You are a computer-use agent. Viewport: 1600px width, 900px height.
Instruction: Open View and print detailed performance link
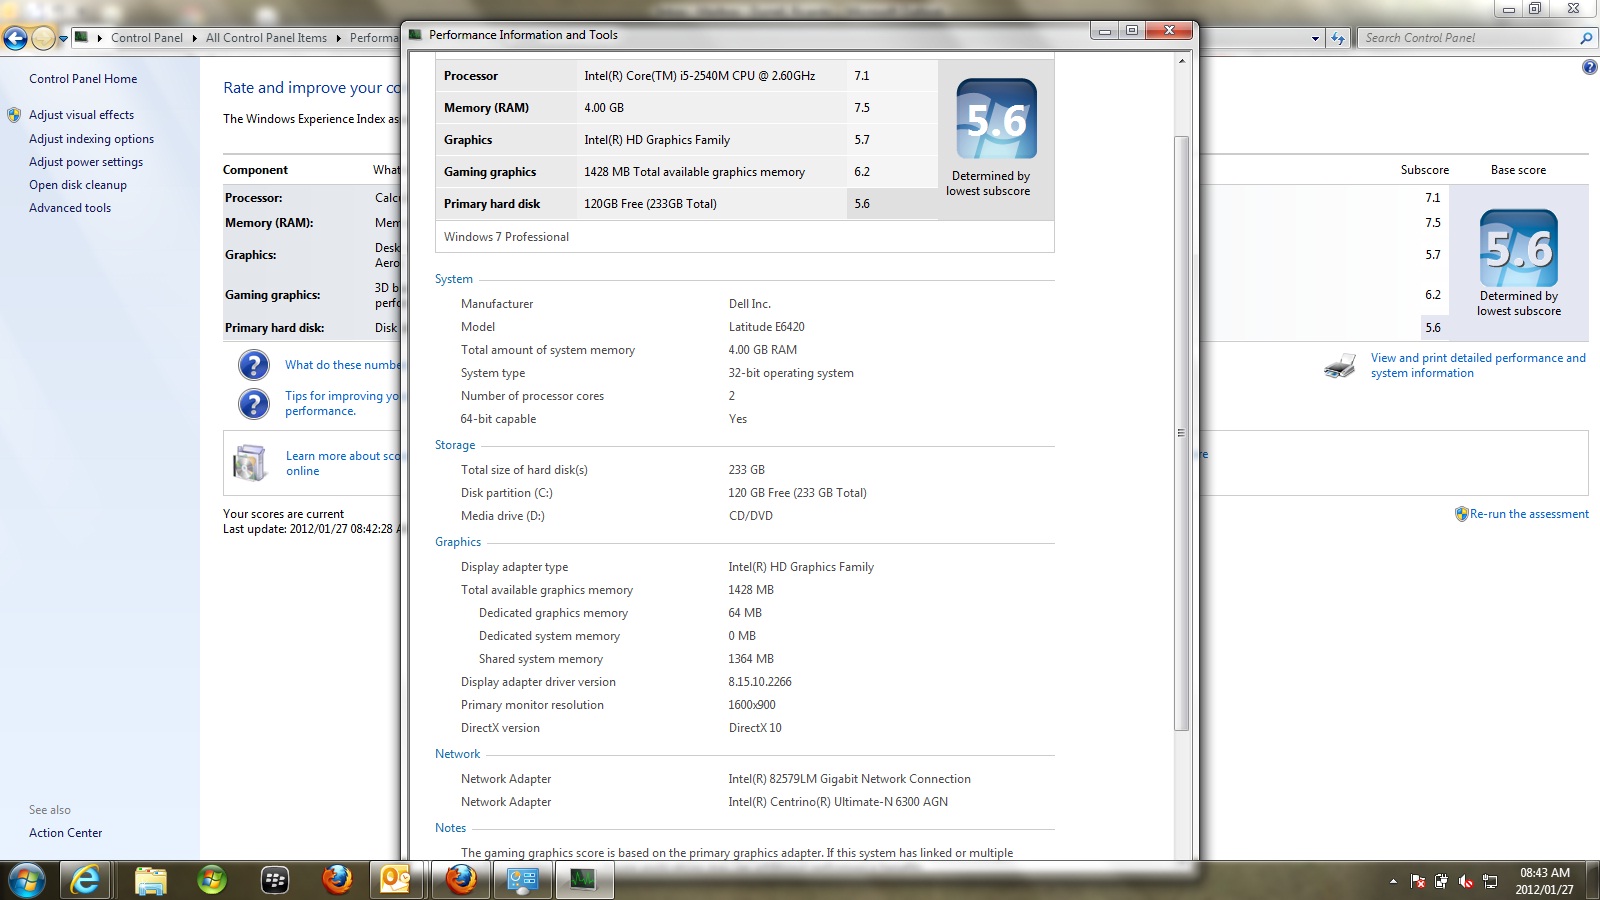tap(1478, 365)
